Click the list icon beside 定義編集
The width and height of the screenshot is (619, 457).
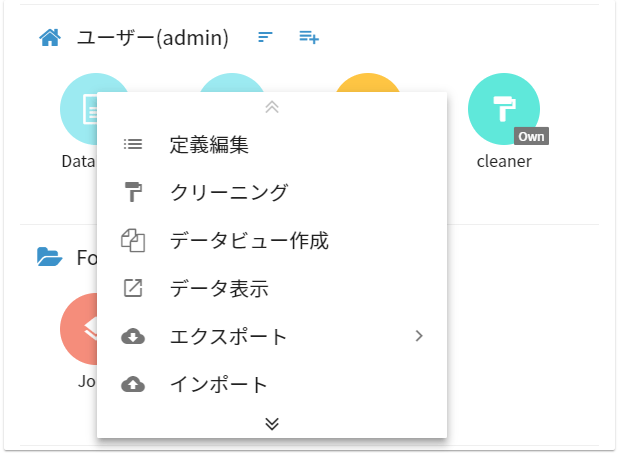pos(133,144)
